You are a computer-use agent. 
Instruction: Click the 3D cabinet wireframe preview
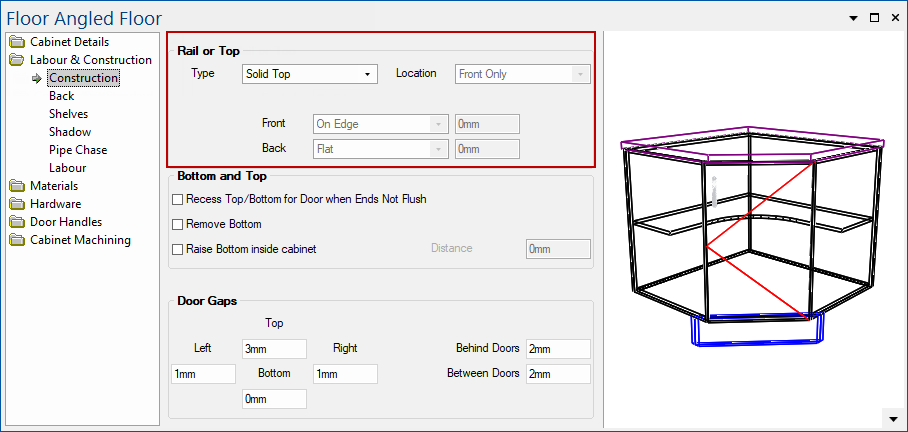(x=752, y=230)
